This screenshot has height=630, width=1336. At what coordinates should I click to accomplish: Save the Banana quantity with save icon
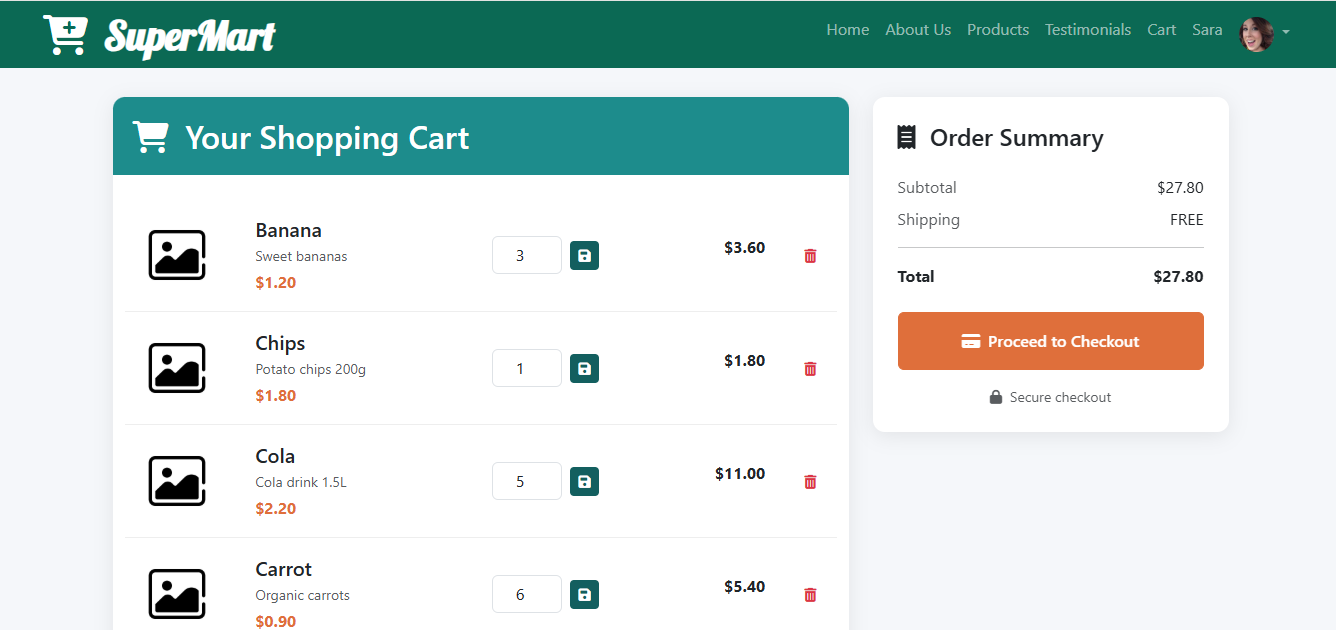(584, 256)
